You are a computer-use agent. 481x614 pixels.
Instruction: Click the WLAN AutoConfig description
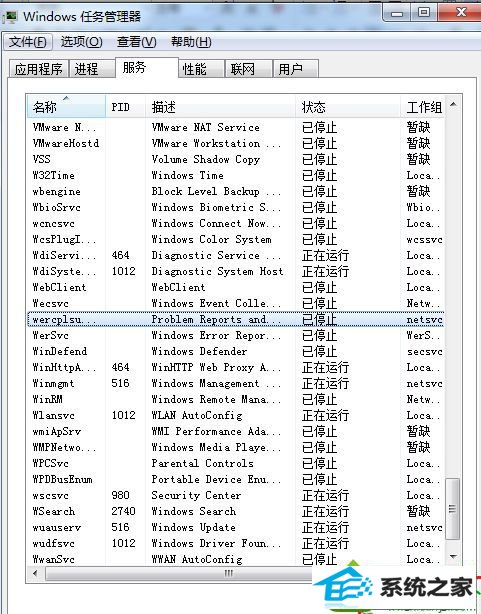pos(197,415)
